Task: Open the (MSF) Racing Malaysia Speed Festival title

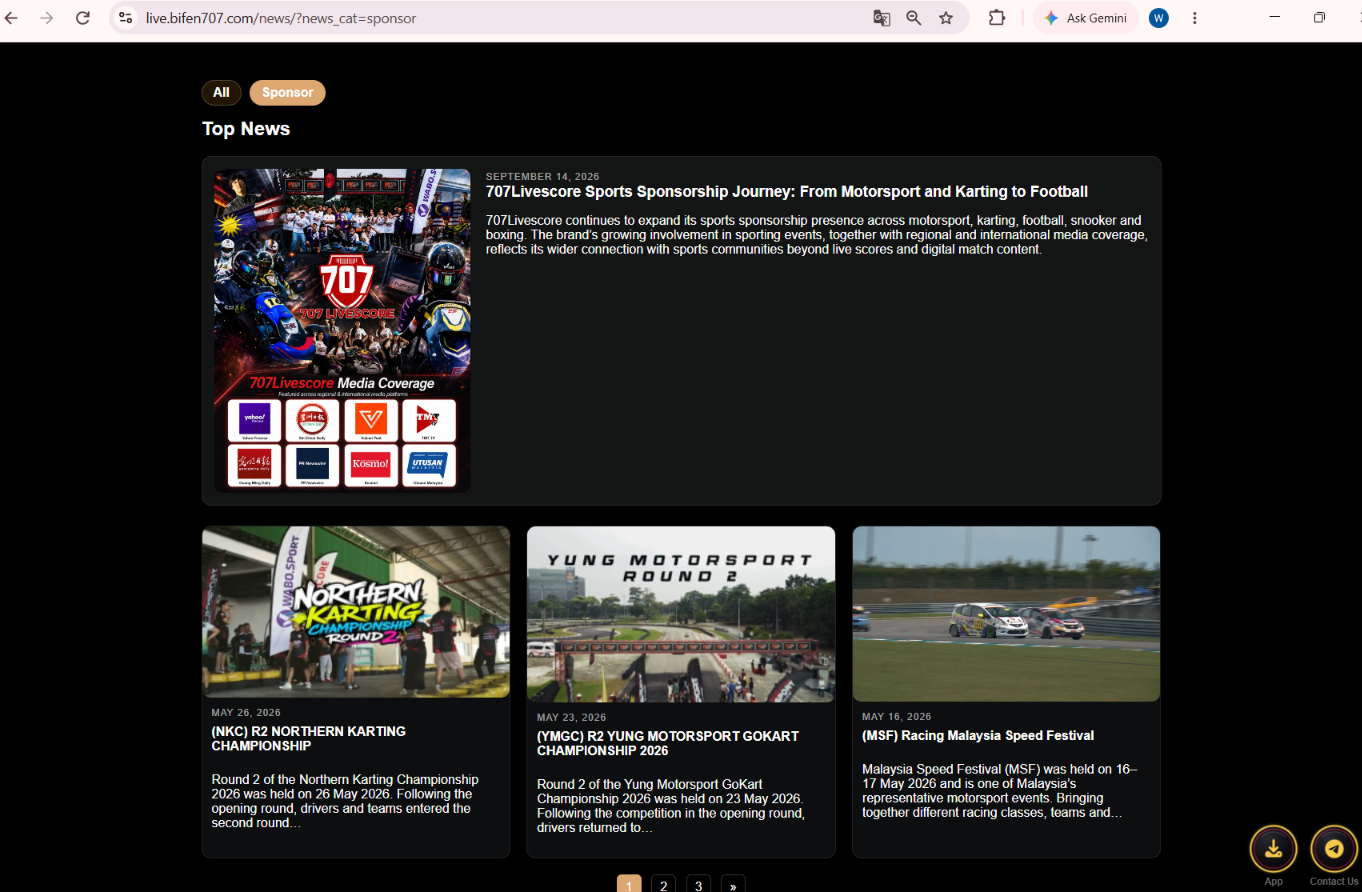Action: tap(978, 736)
